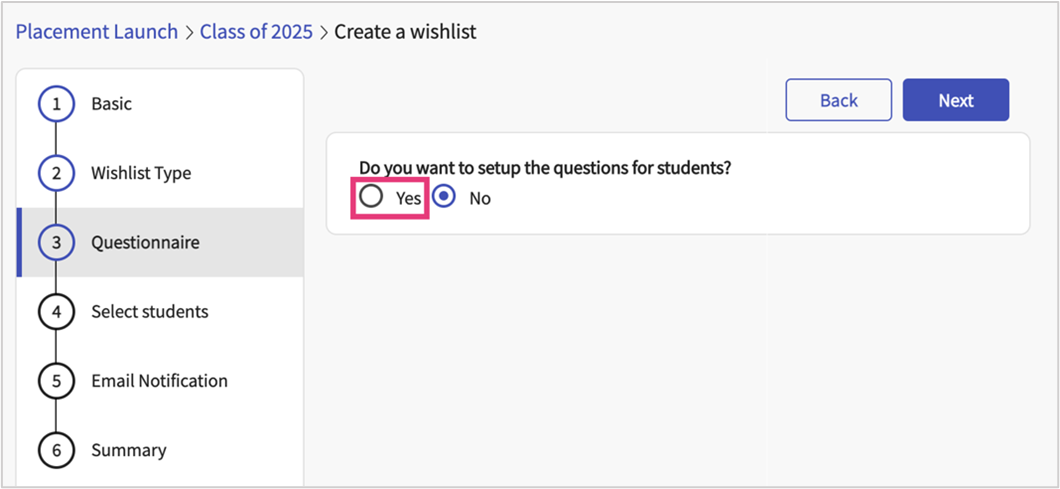This screenshot has width=1060, height=489.
Task: Open the Email Notification step
Action: [159, 381]
